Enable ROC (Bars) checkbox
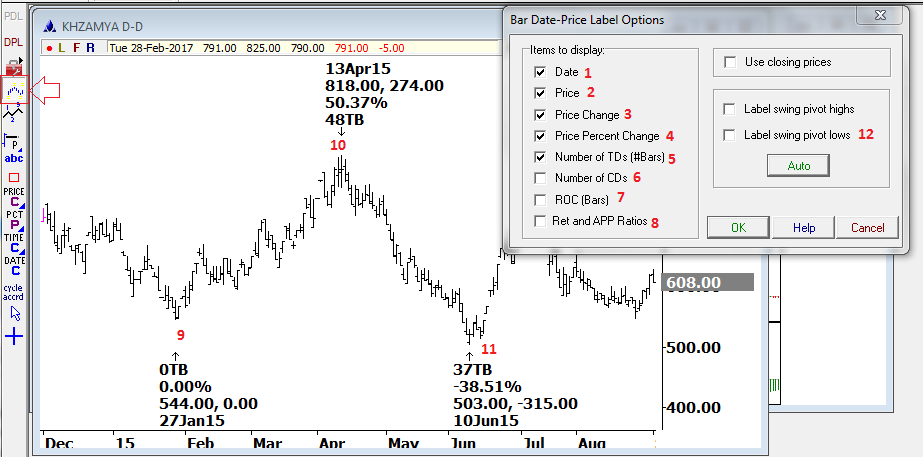 point(540,200)
